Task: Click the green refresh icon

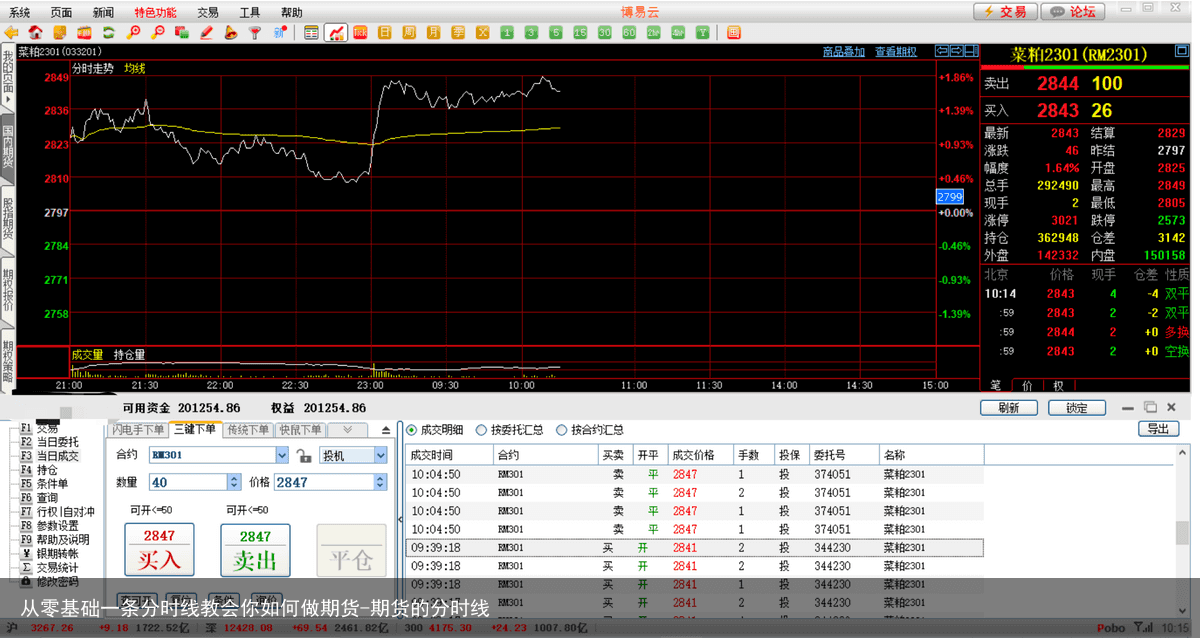Action: click(108, 33)
